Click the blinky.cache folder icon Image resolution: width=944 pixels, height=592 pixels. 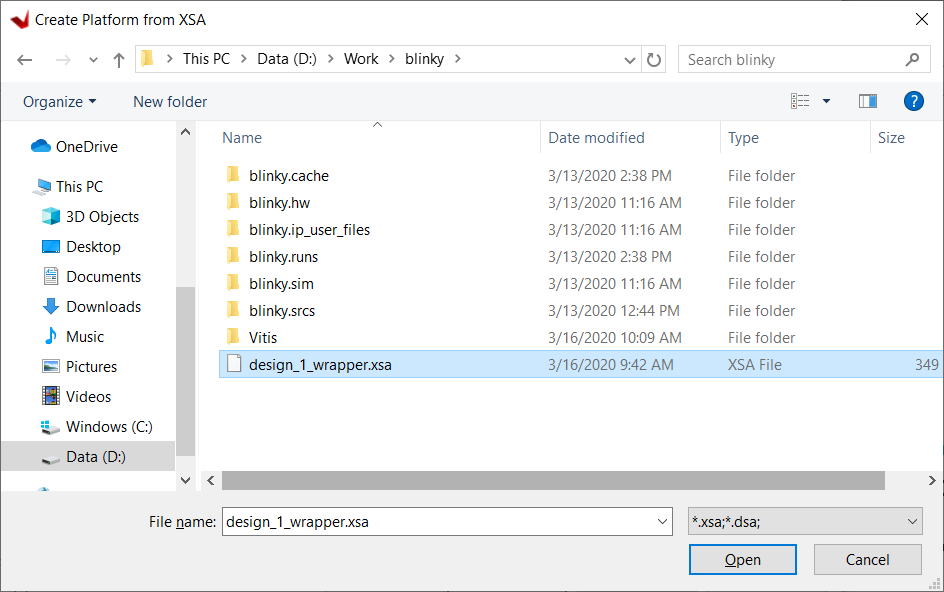point(234,175)
